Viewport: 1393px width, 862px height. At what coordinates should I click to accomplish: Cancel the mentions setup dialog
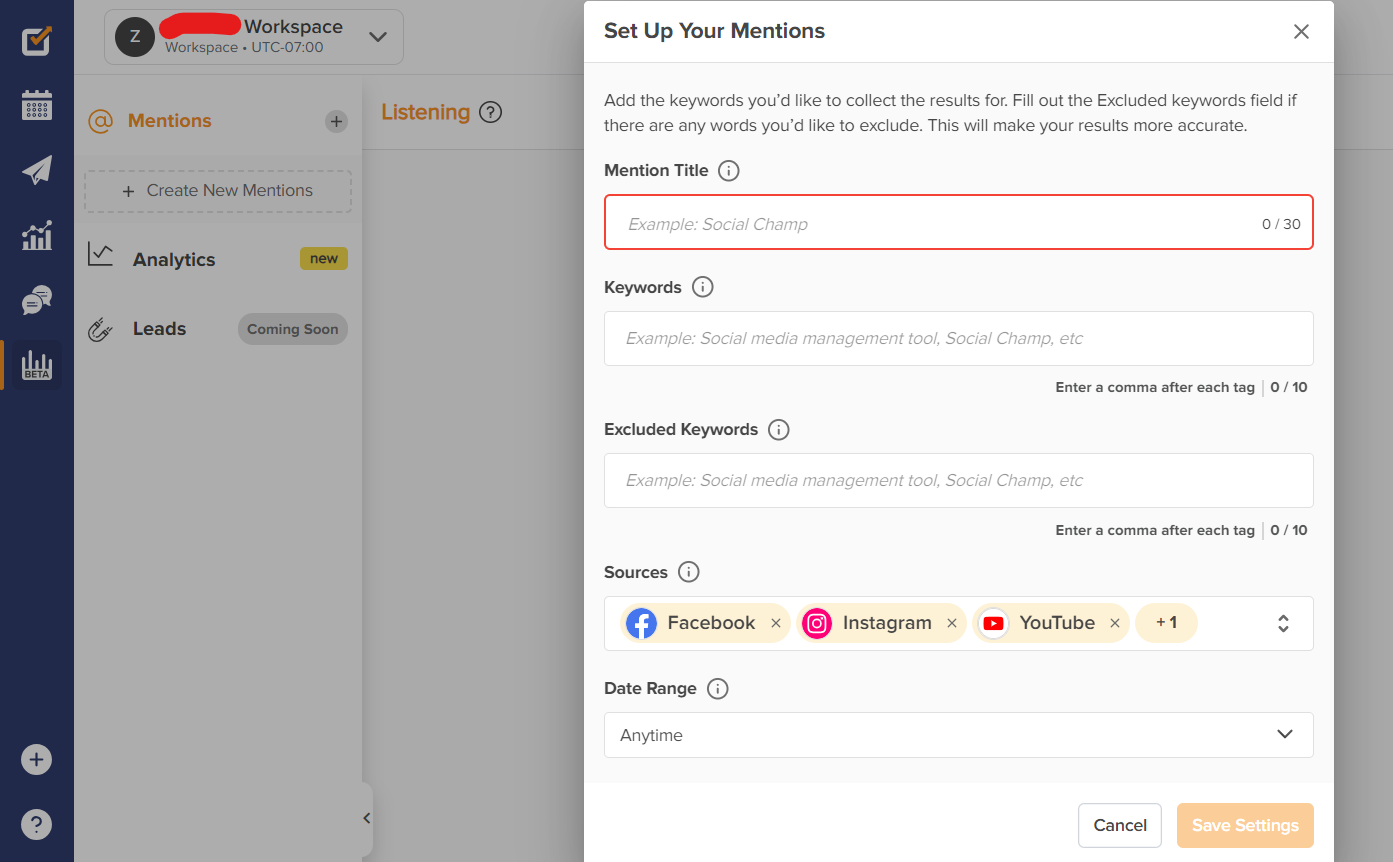click(1119, 825)
